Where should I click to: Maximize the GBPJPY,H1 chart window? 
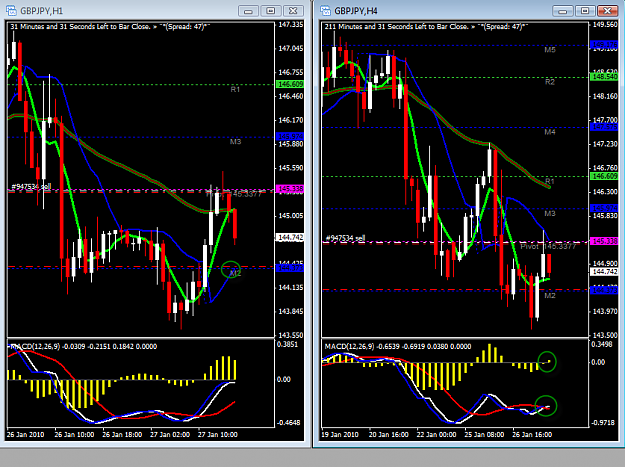[271, 11]
